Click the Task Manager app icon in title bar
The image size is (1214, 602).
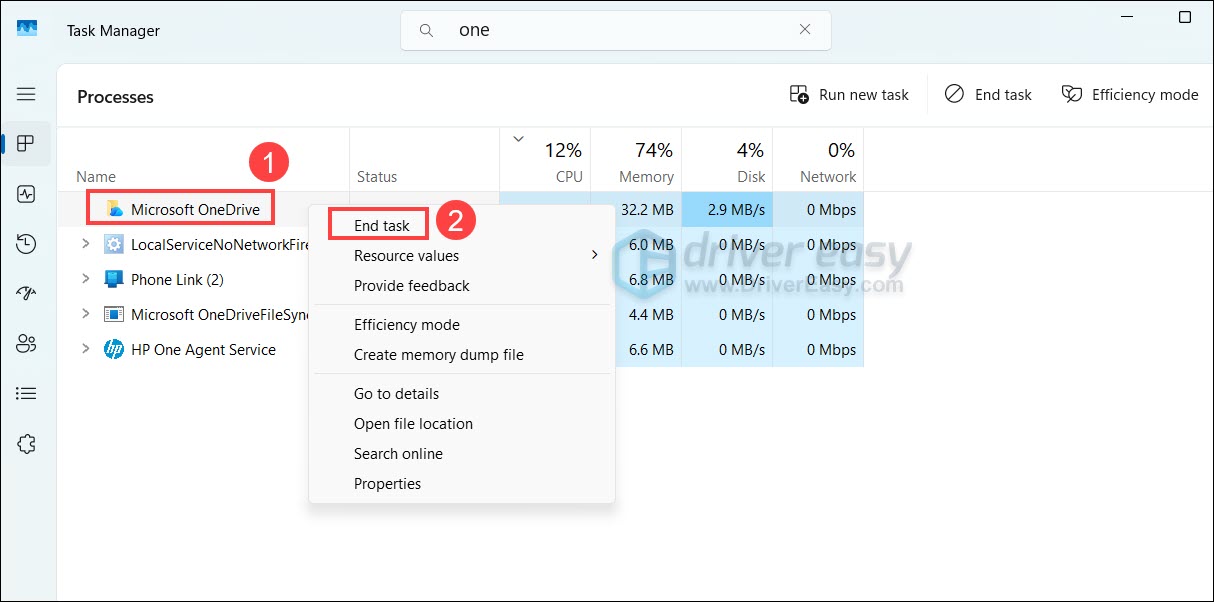coord(27,29)
